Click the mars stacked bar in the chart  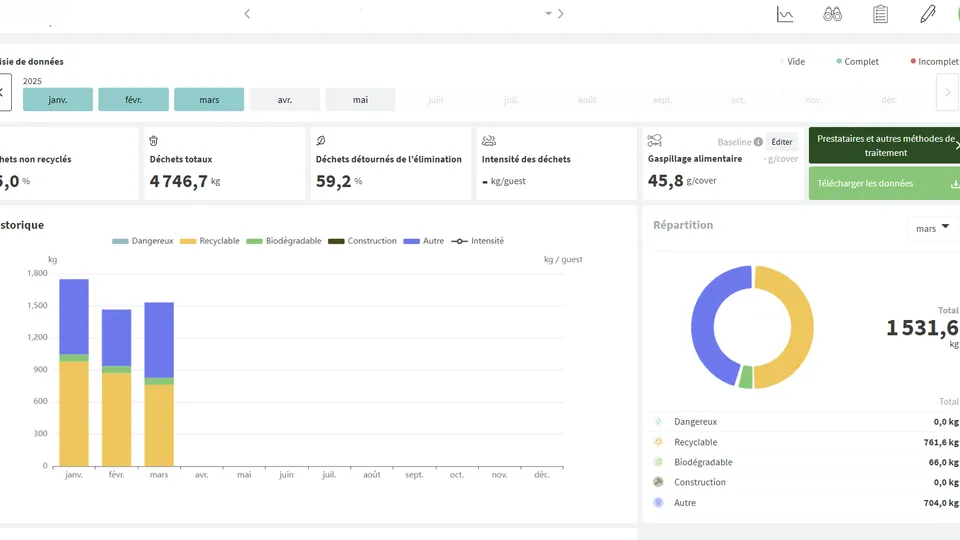click(x=159, y=384)
